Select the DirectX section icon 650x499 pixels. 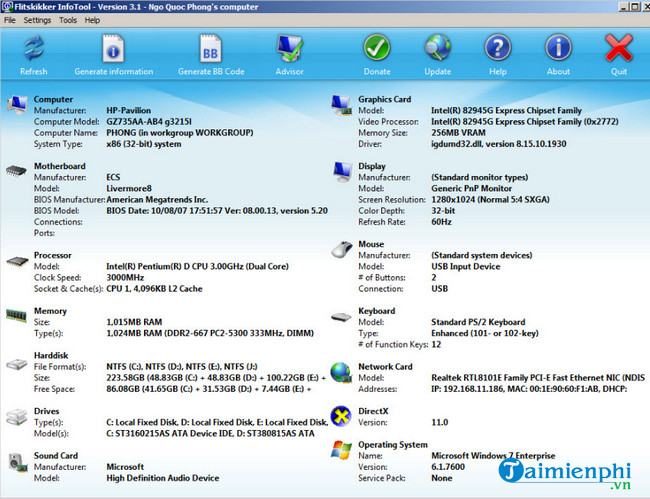[x=341, y=416]
